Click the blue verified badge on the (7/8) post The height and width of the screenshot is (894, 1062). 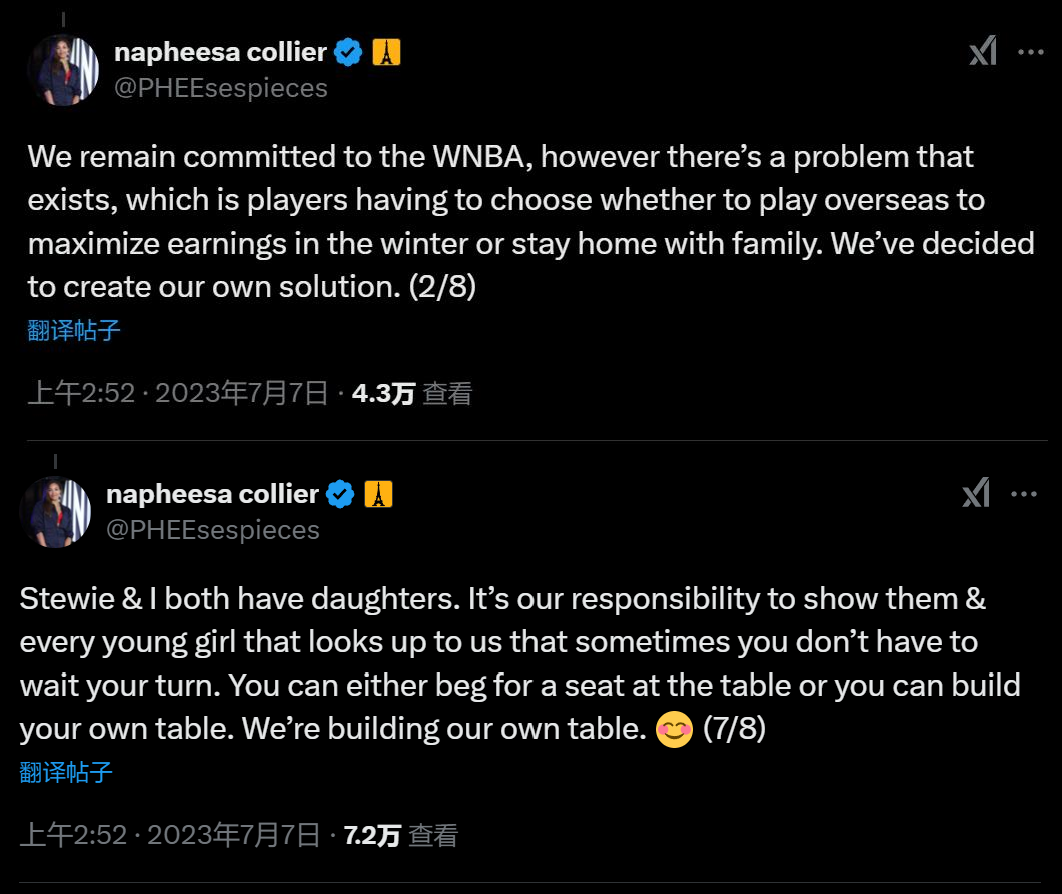(341, 493)
